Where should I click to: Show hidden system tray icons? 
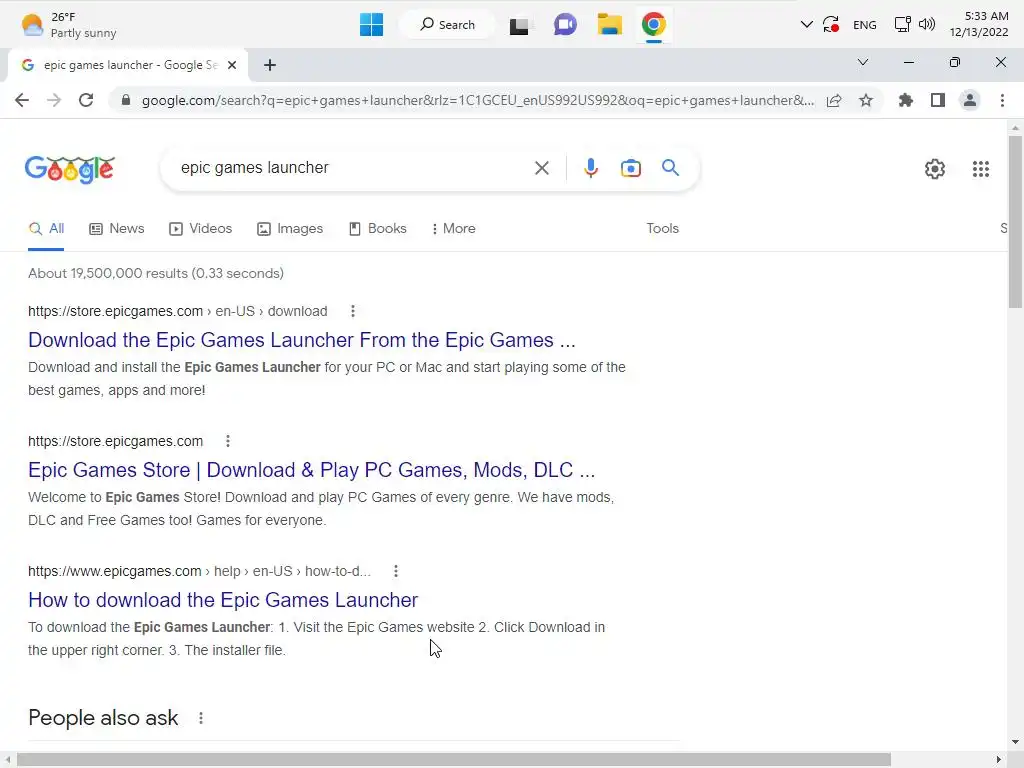(x=807, y=25)
